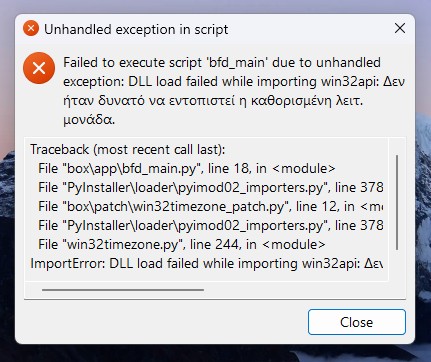431x362 pixels.
Task: Click horizontal scrollbar track right of thumb
Action: [300, 290]
